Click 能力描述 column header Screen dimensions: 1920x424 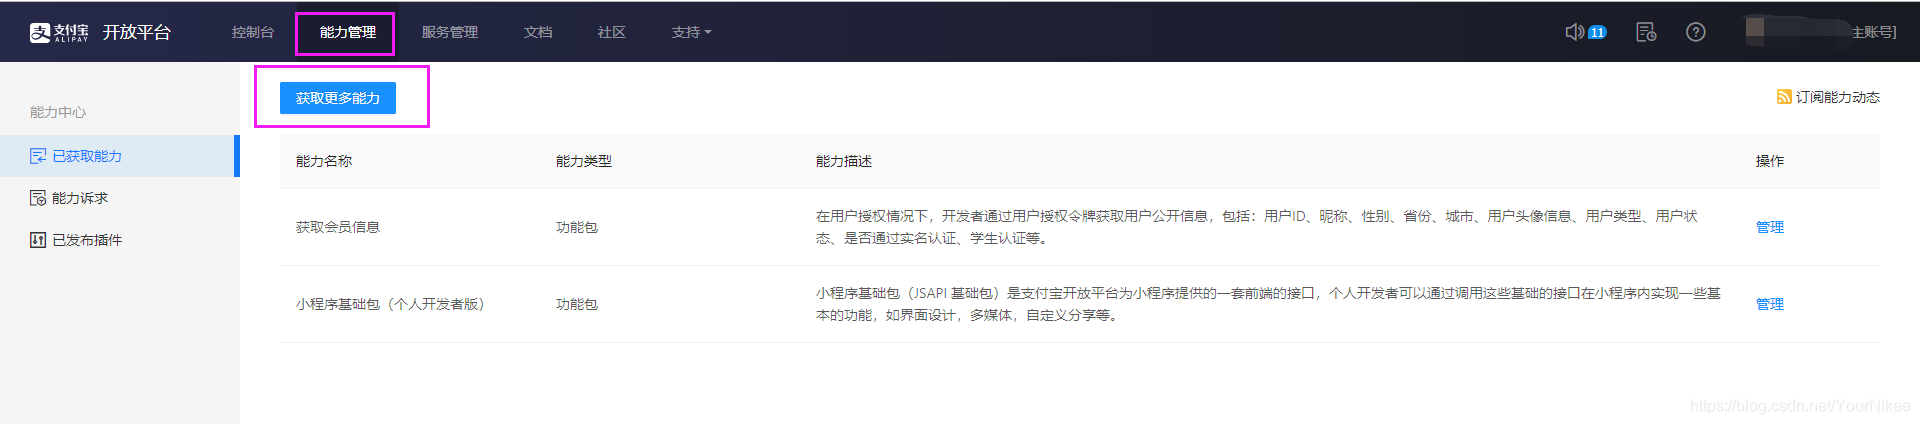844,161
